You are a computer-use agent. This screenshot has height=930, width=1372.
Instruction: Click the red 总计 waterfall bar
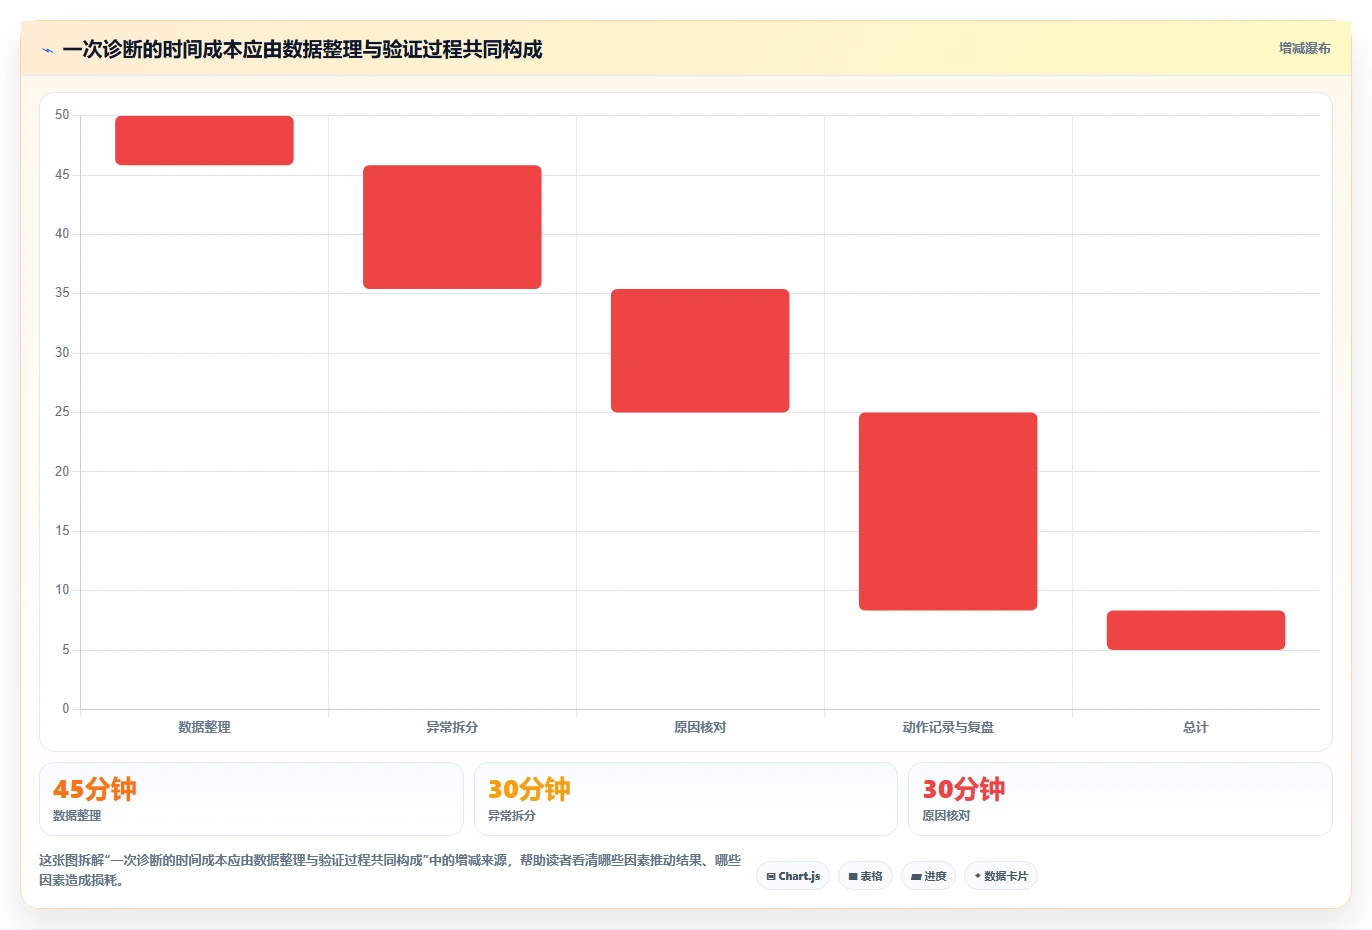click(x=1196, y=630)
